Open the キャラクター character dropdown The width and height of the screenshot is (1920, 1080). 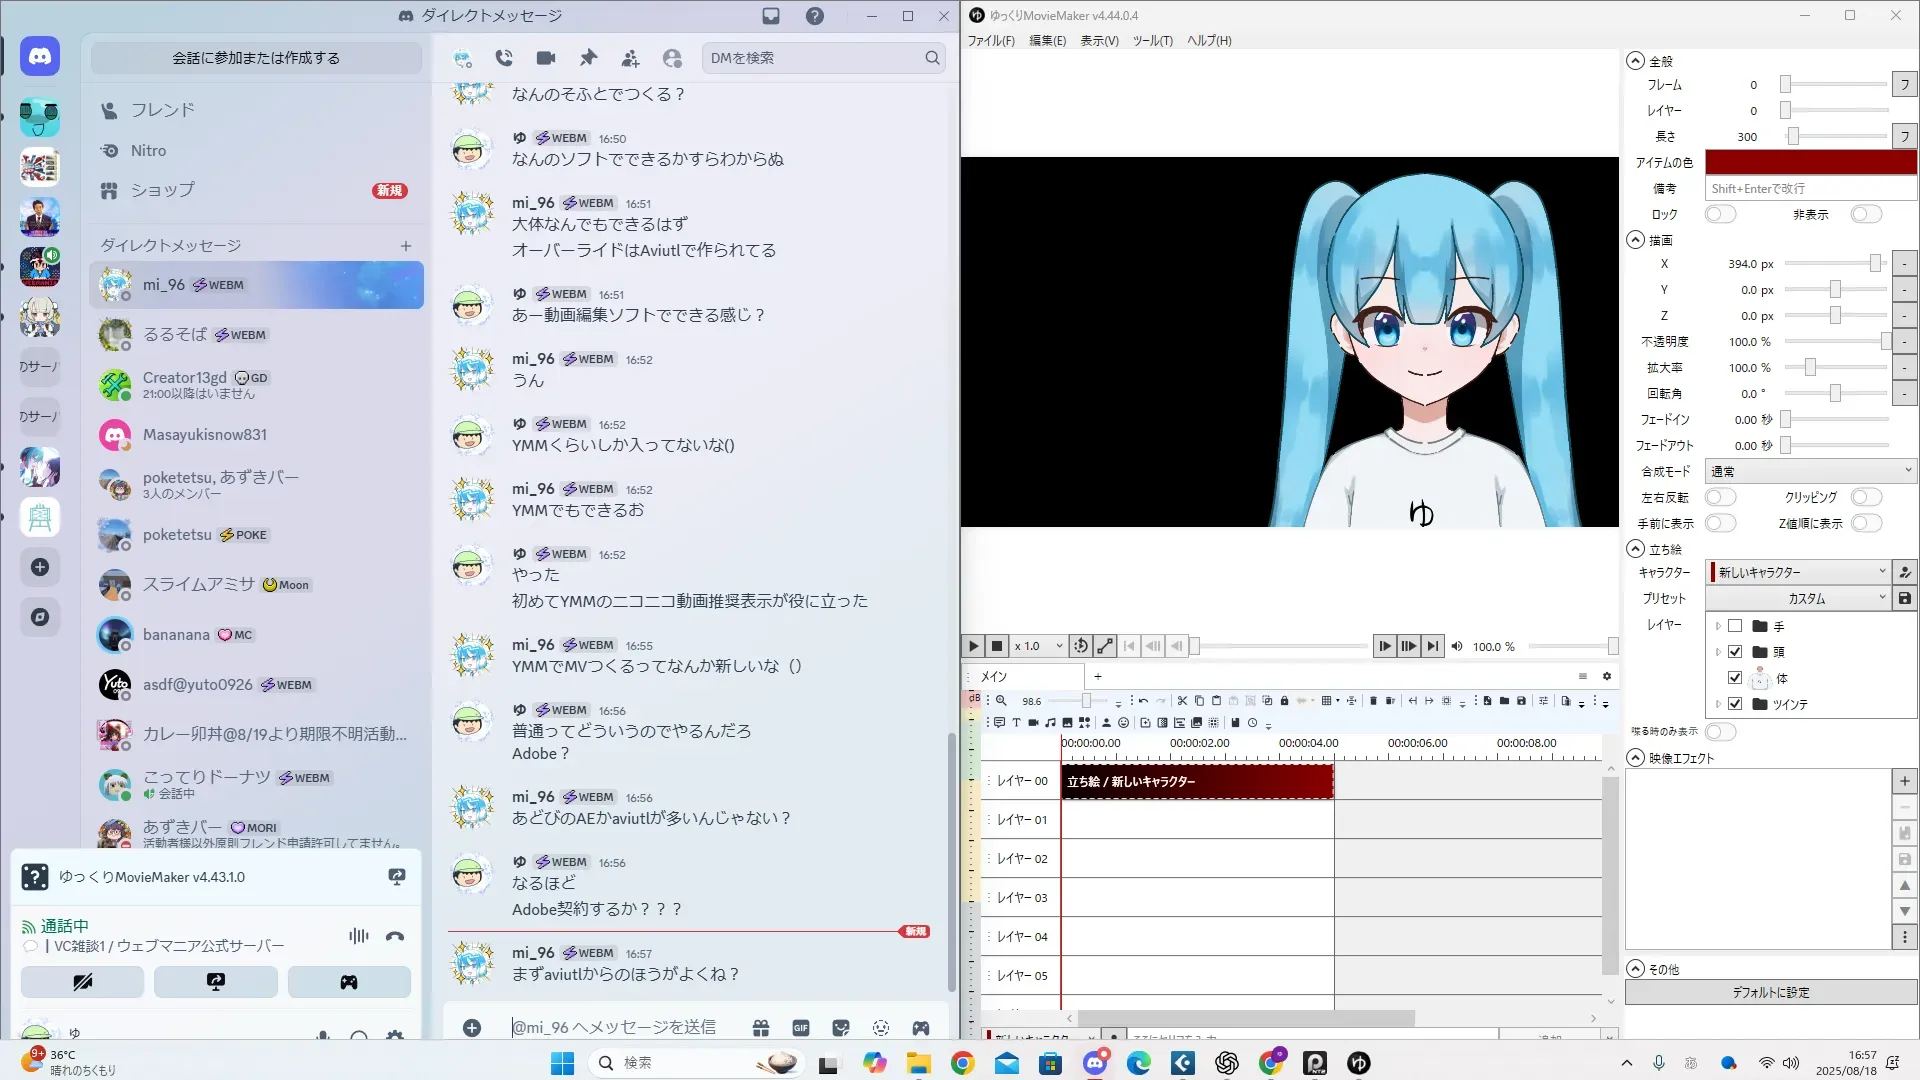click(x=1798, y=572)
